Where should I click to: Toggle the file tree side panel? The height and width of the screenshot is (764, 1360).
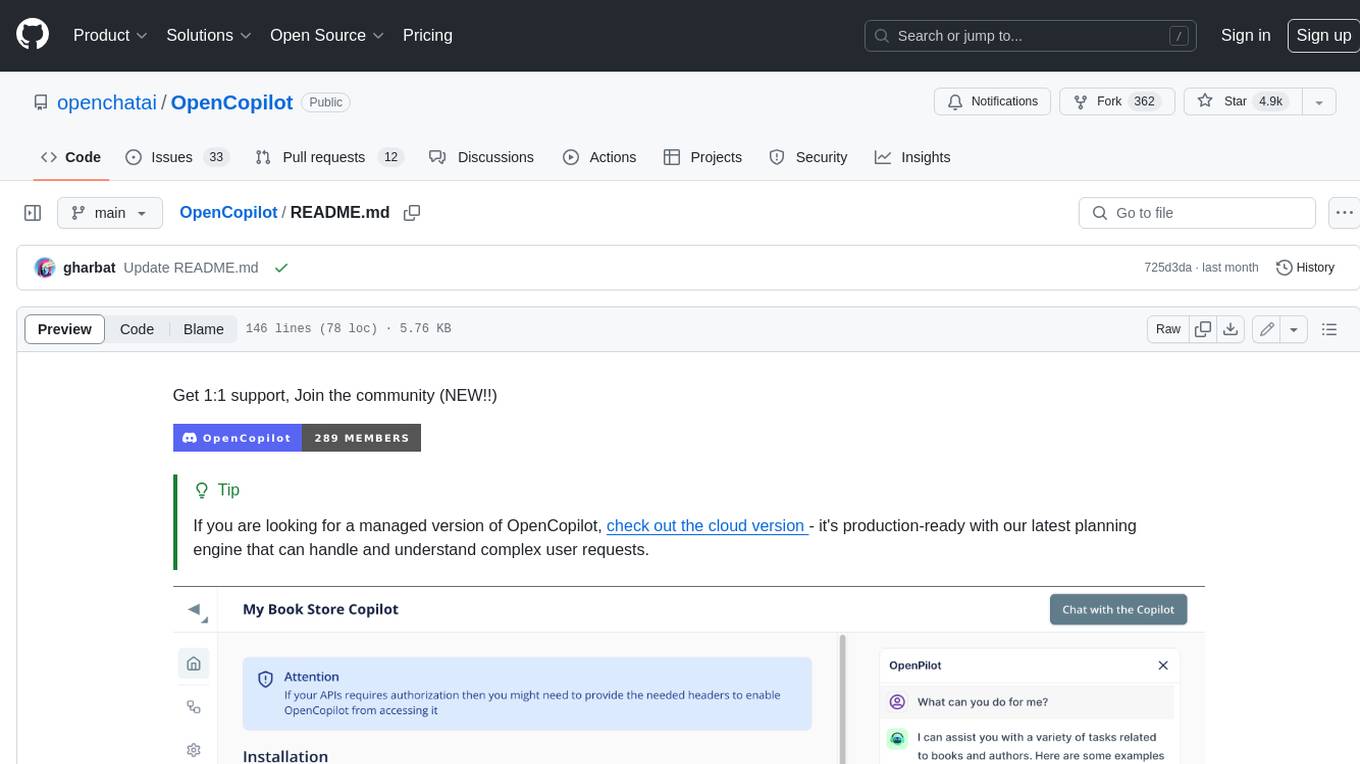pyautogui.click(x=32, y=213)
